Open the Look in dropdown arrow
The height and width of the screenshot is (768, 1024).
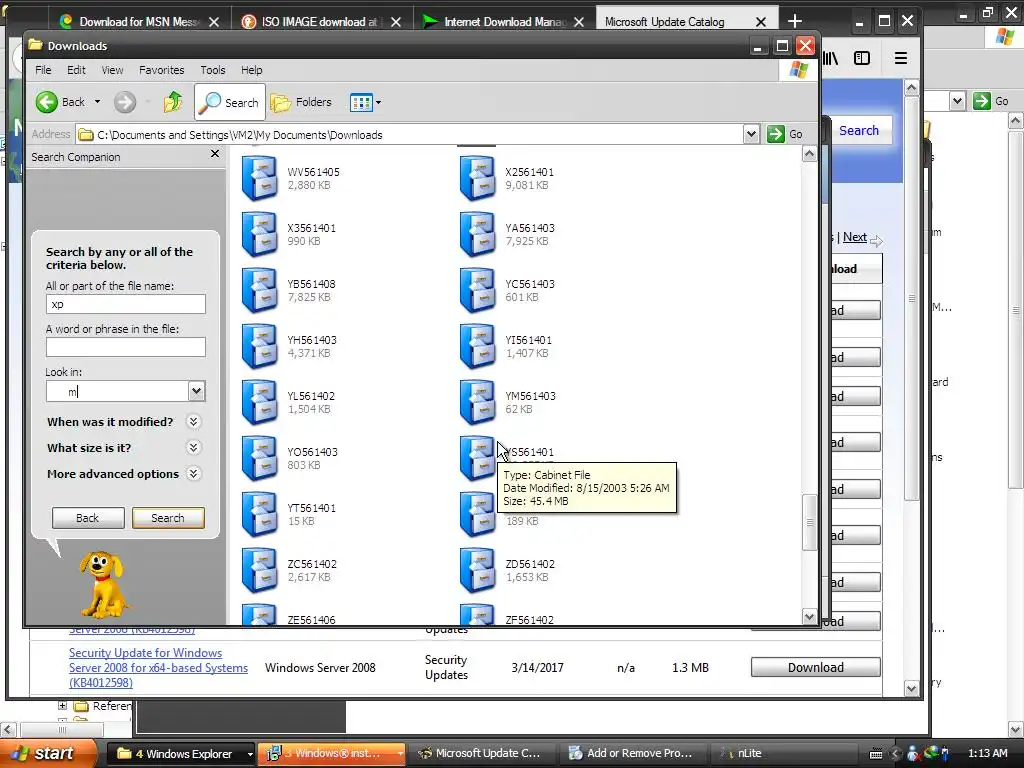pos(196,391)
